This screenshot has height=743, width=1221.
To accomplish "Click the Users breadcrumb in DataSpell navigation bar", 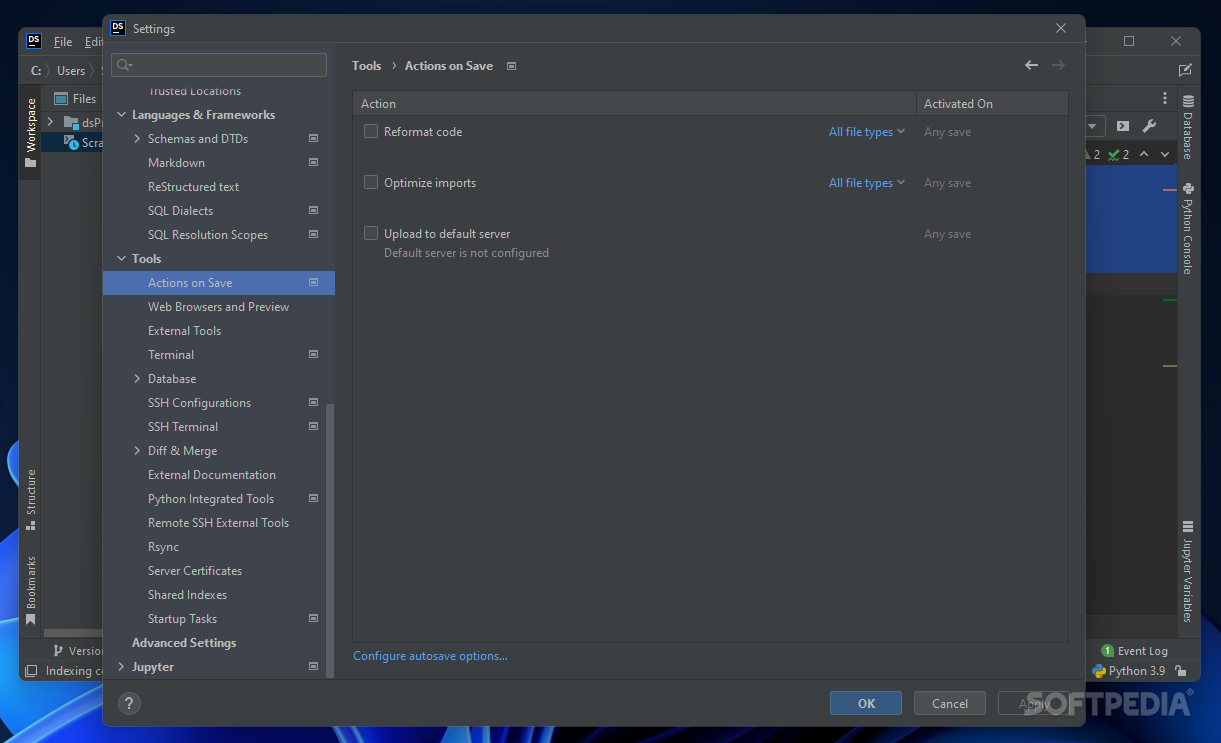I will pos(71,71).
